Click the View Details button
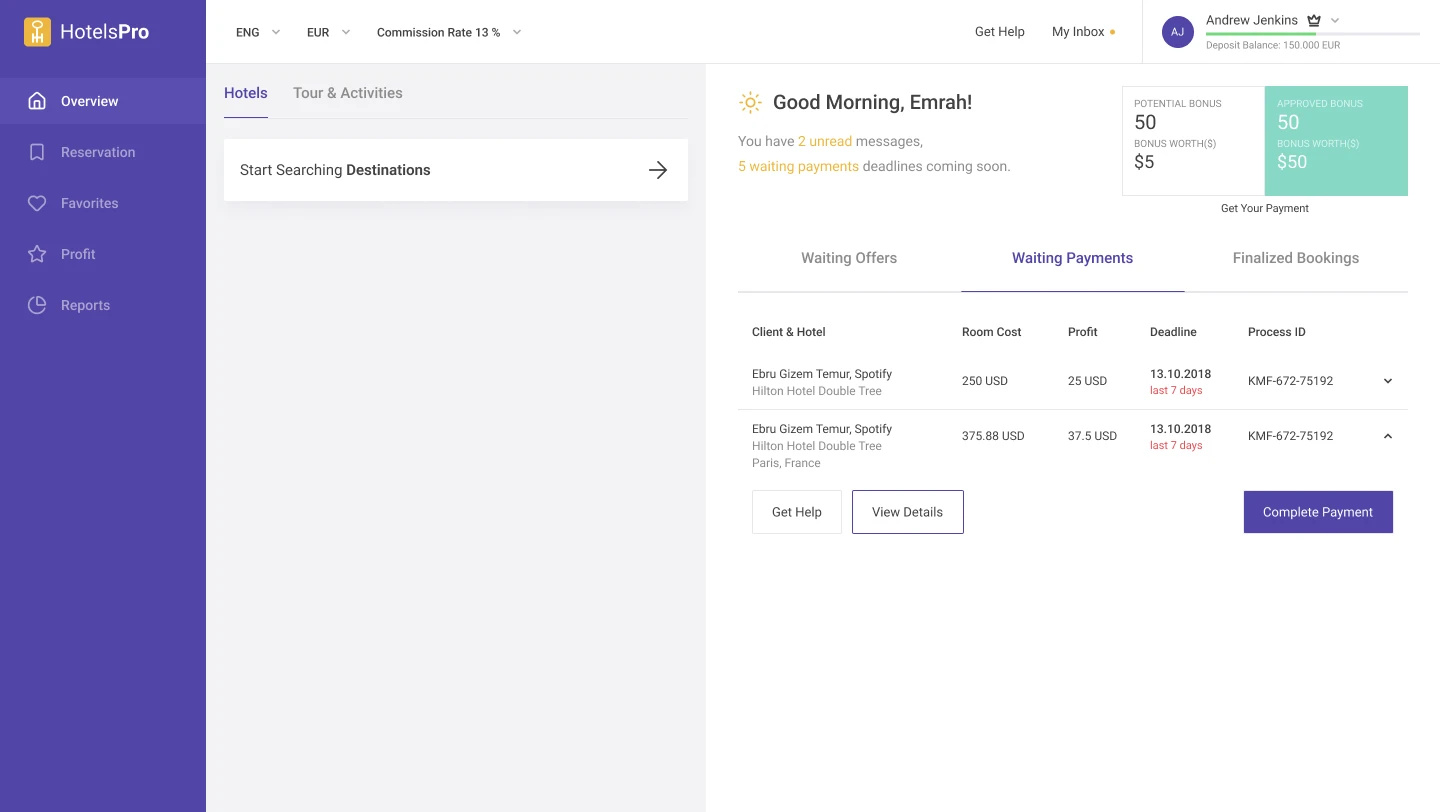Screen dimensions: 1440x812 pos(908,512)
